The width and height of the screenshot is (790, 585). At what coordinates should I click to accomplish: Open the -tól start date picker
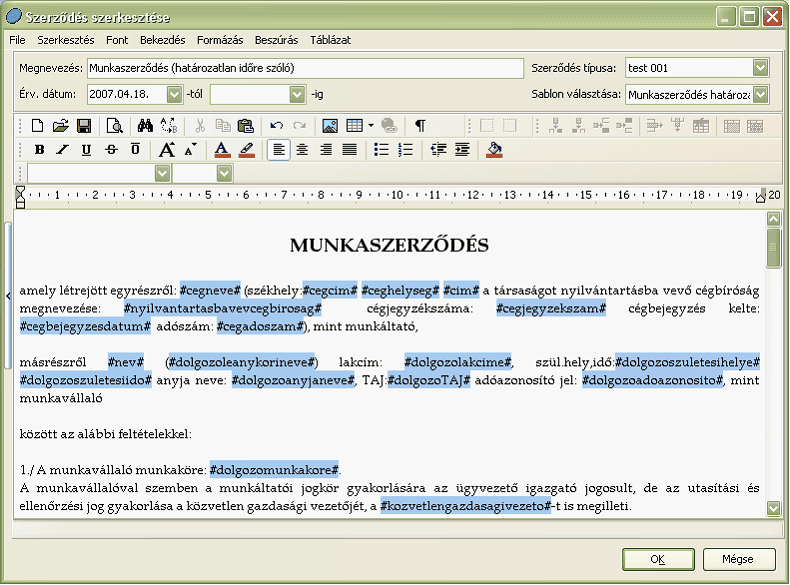point(174,94)
